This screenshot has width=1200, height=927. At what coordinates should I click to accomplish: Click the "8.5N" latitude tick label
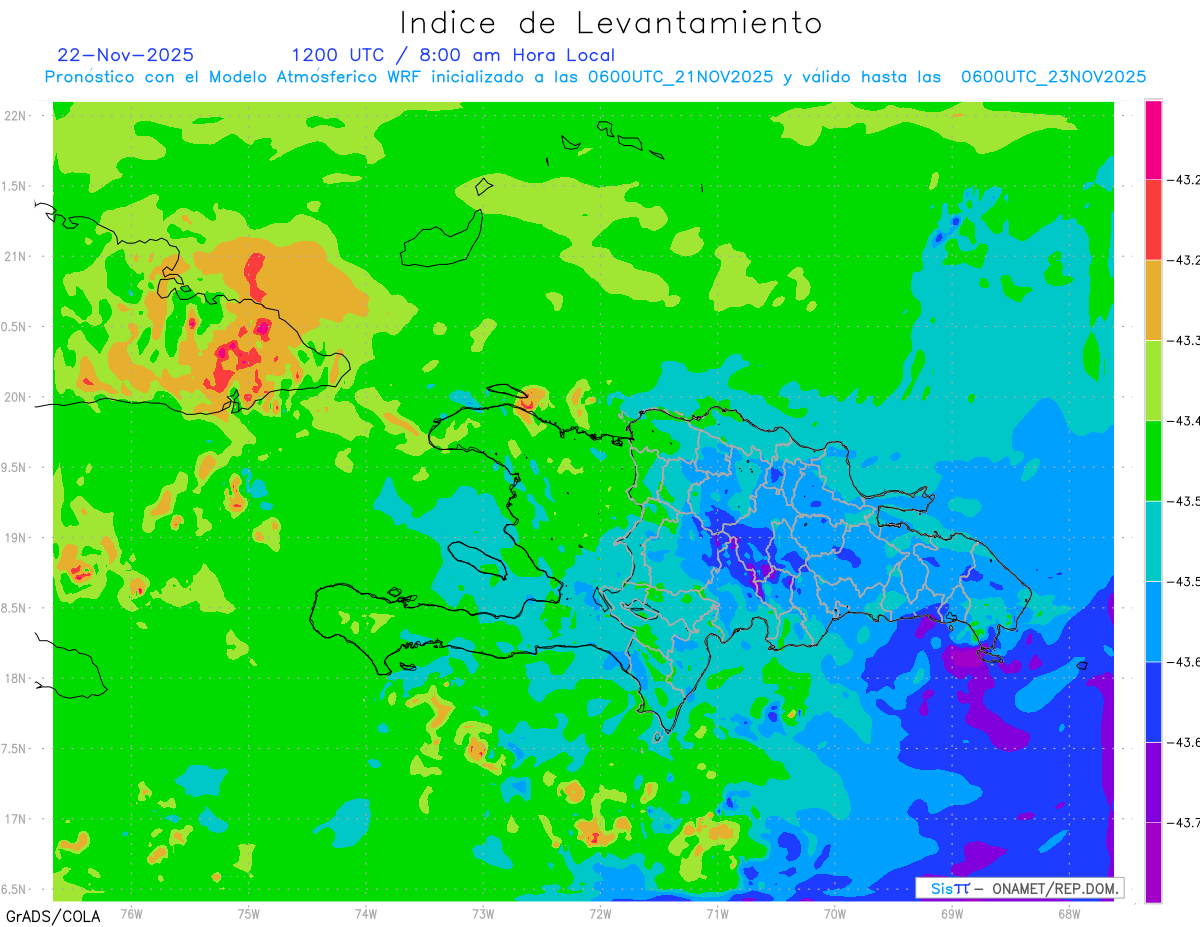14,608
